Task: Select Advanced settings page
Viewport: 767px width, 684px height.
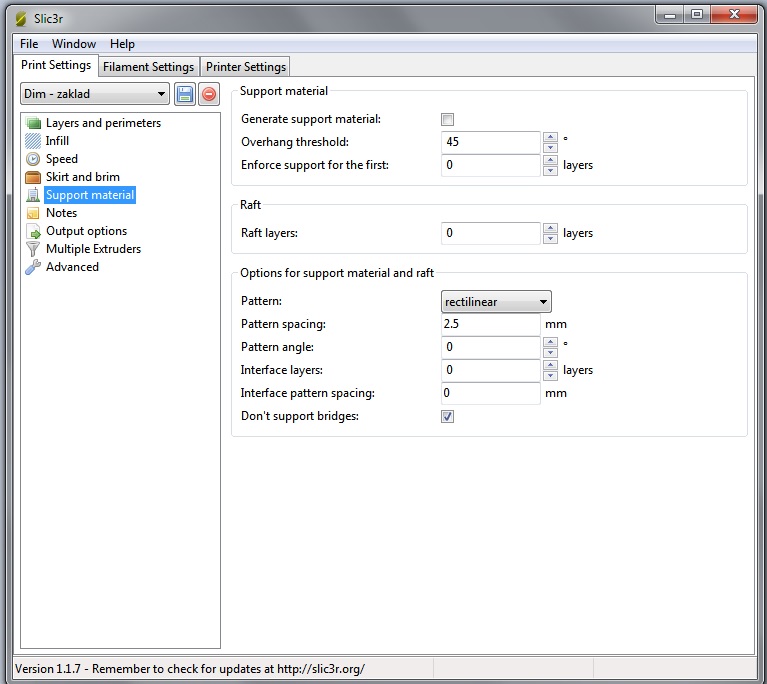Action: click(x=72, y=267)
